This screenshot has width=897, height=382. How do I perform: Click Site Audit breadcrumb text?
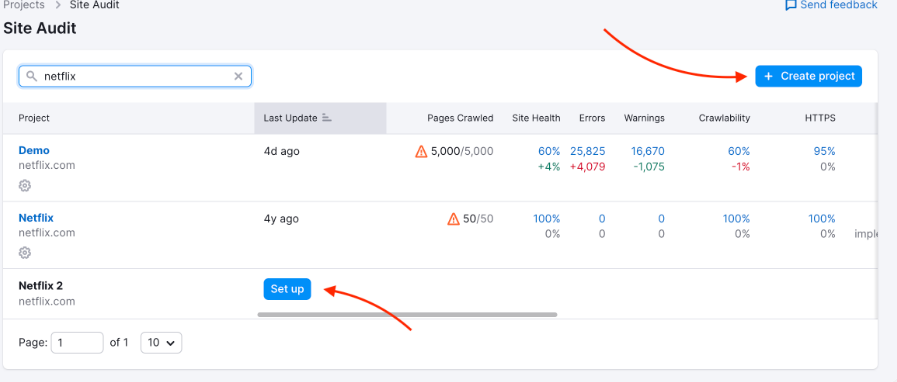[94, 5]
